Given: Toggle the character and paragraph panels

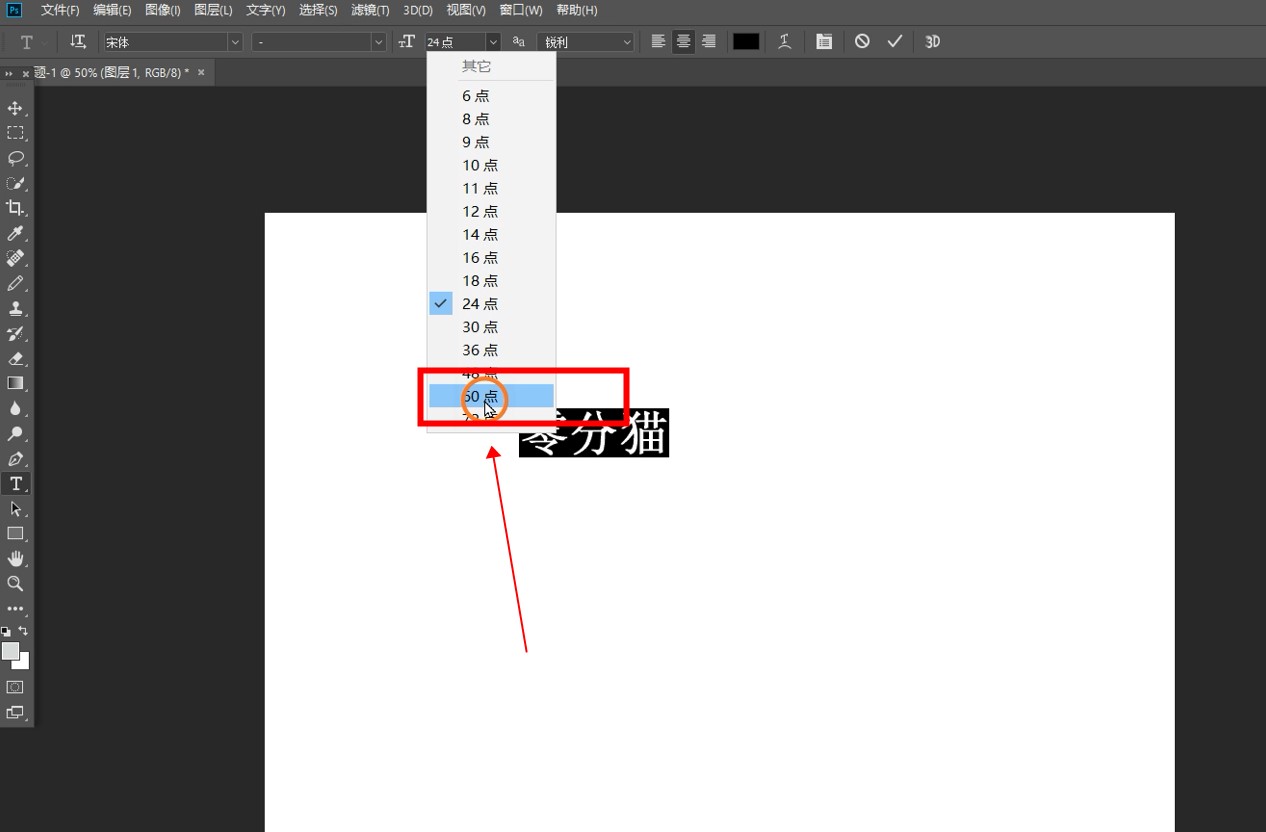Looking at the screenshot, I should [823, 42].
